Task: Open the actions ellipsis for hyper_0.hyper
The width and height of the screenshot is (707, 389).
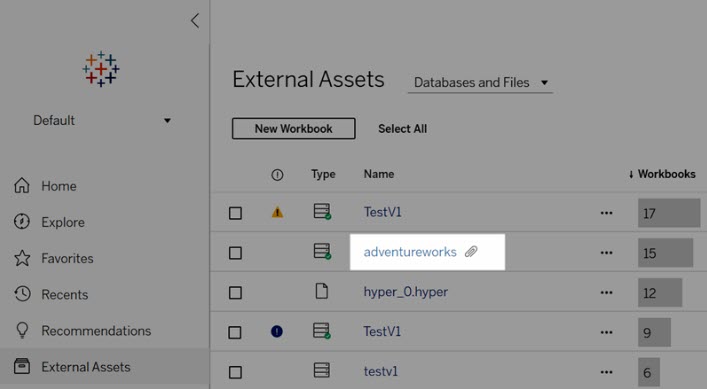Action: (x=606, y=293)
